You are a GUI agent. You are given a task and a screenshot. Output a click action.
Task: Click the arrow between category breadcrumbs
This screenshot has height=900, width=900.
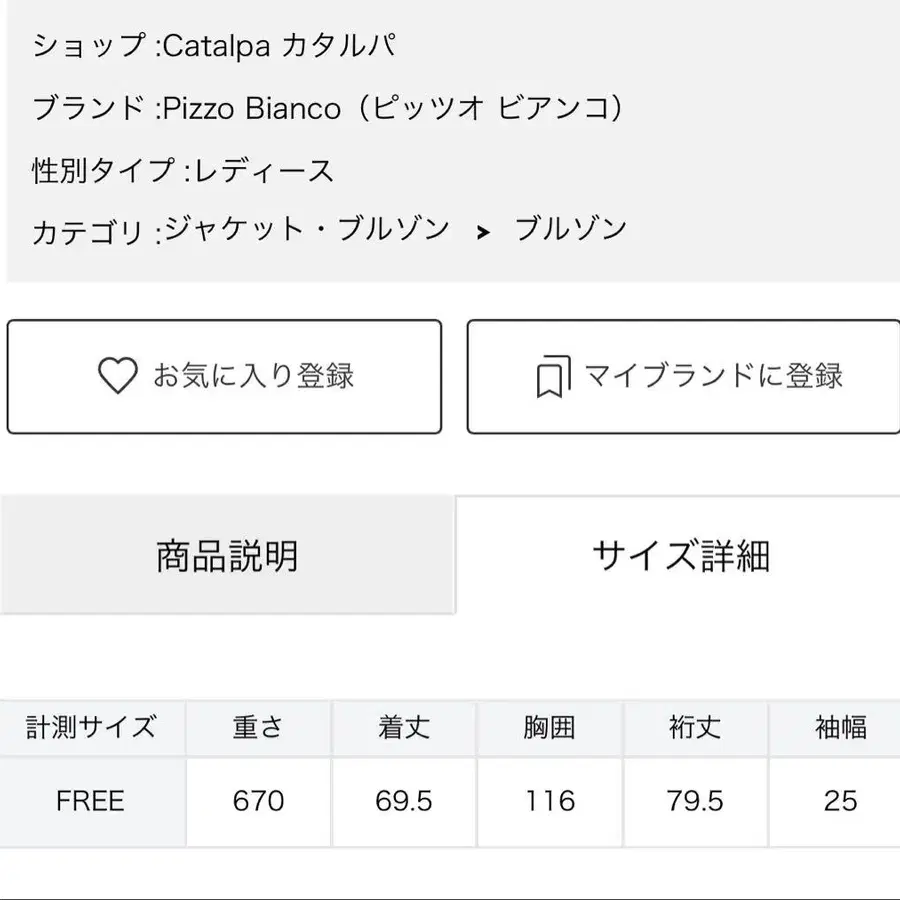tap(483, 232)
